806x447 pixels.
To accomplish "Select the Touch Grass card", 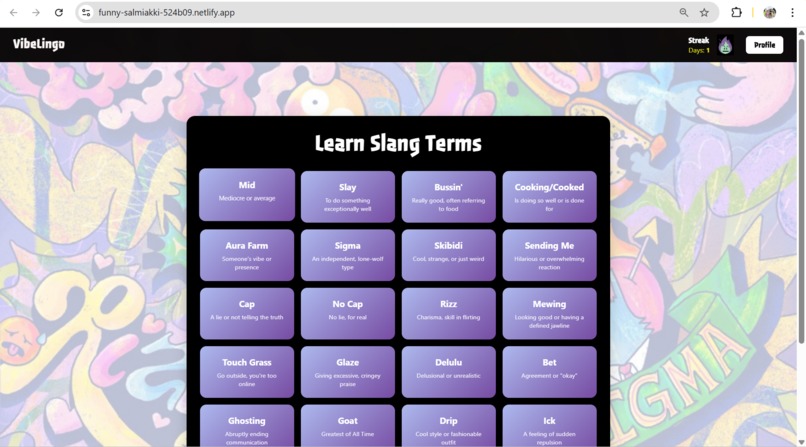I will pyautogui.click(x=247, y=372).
